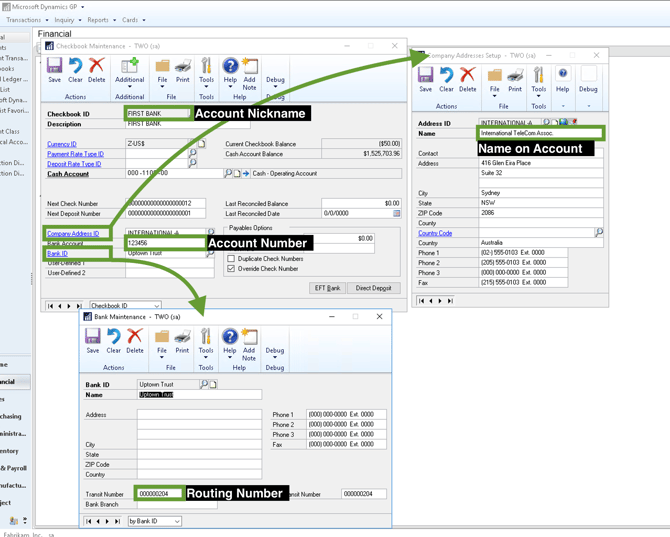This screenshot has width=670, height=537.
Task: Click City field showing Sydney
Action: tap(541, 193)
